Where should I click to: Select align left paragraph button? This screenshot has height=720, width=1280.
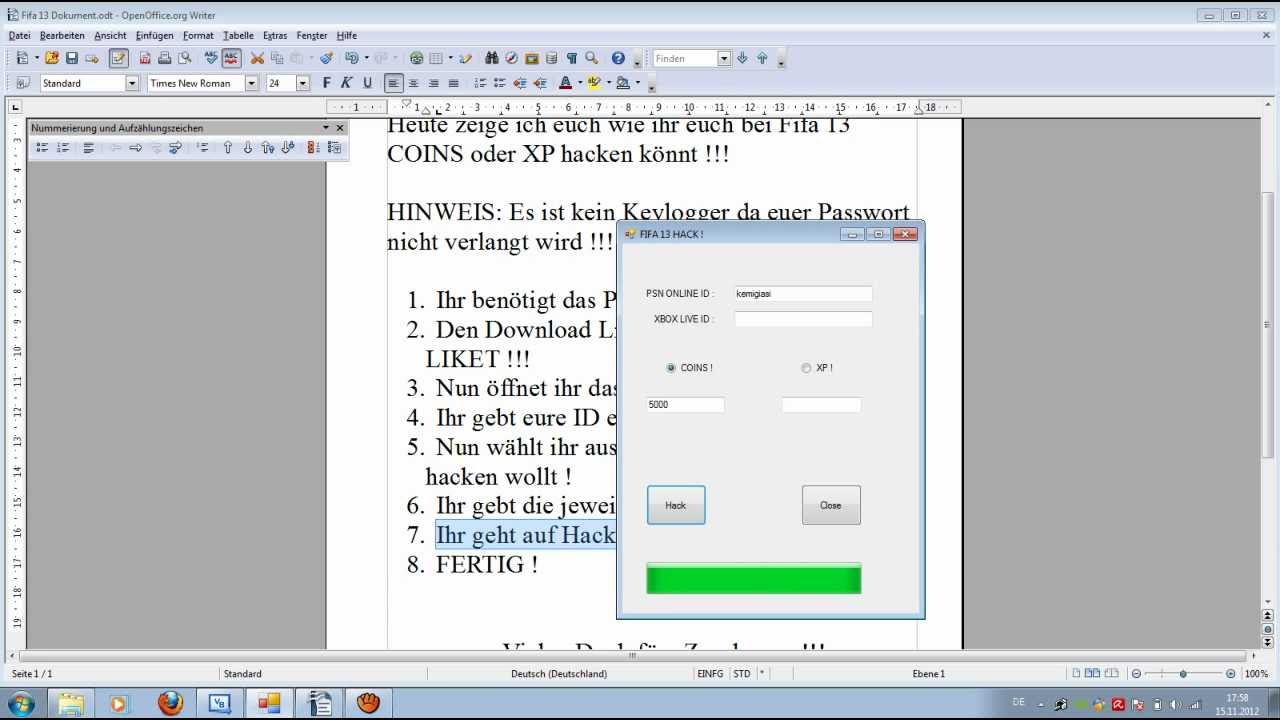(x=395, y=83)
